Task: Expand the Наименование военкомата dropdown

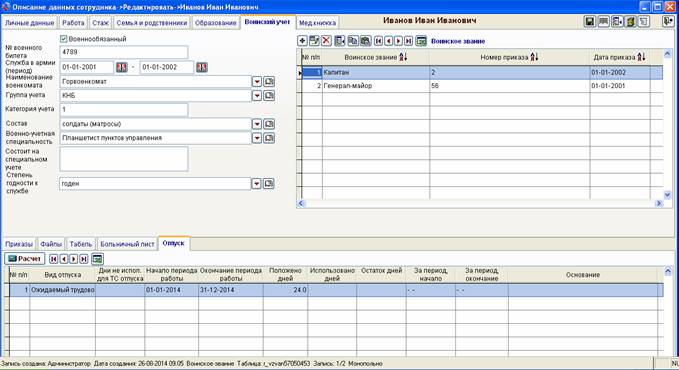Action: point(257,81)
